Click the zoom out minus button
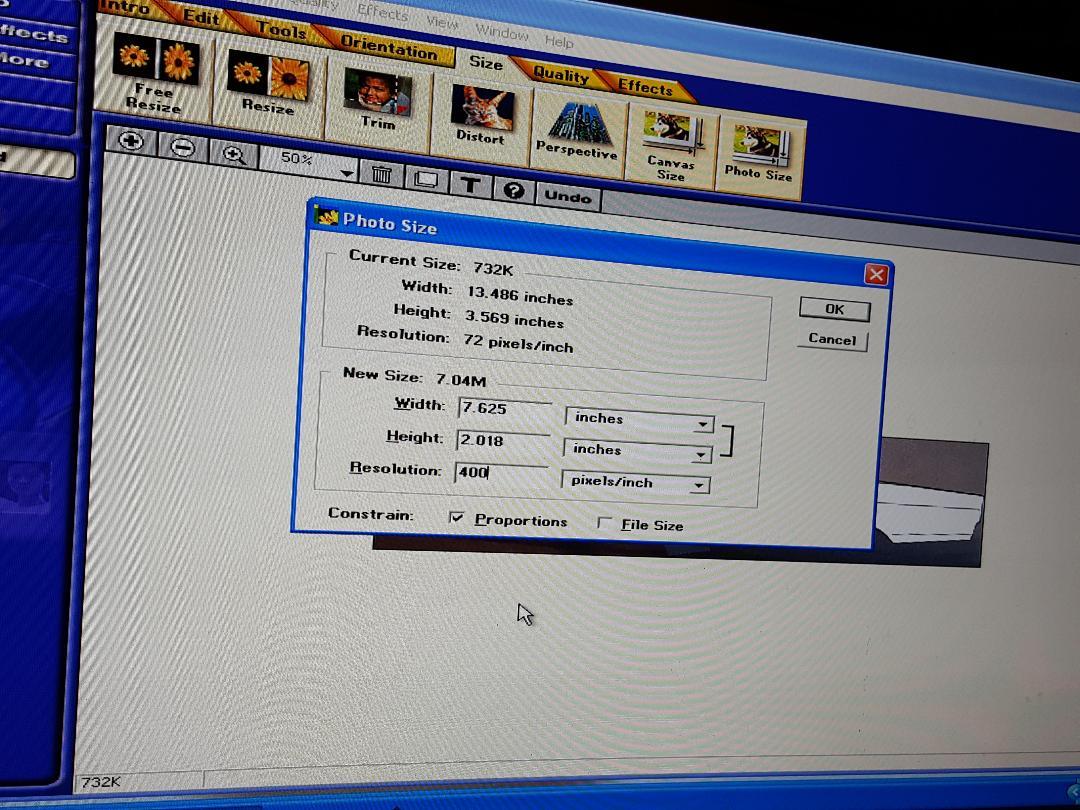The width and height of the screenshot is (1080, 810). pos(183,147)
